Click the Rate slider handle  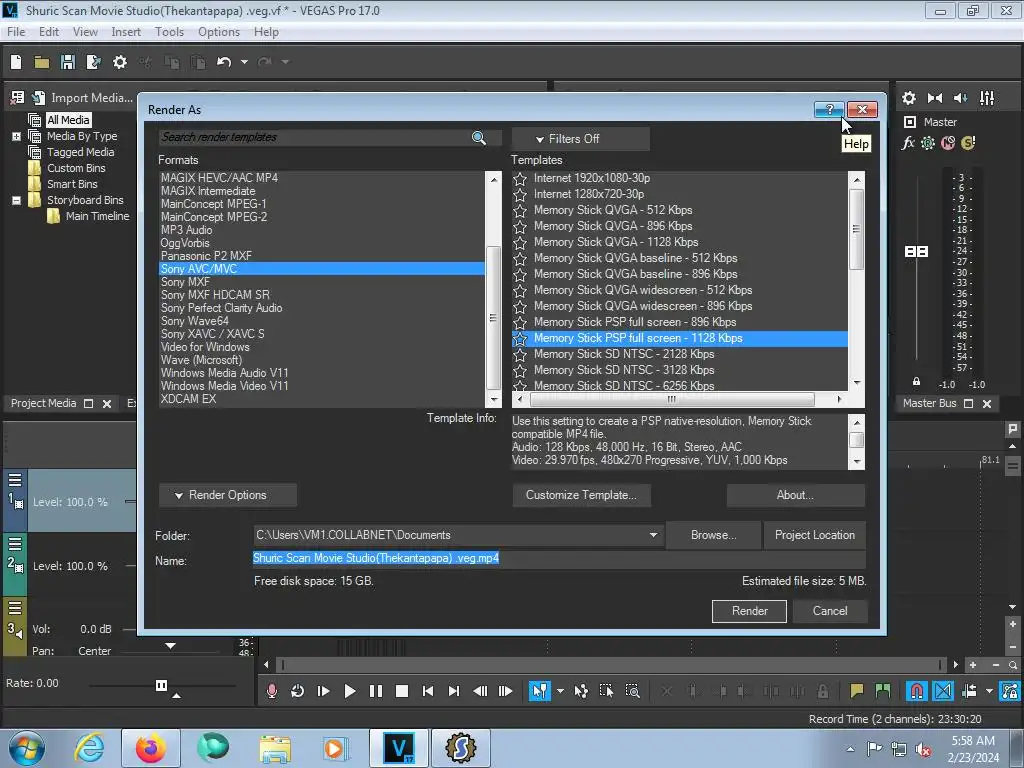(x=161, y=685)
